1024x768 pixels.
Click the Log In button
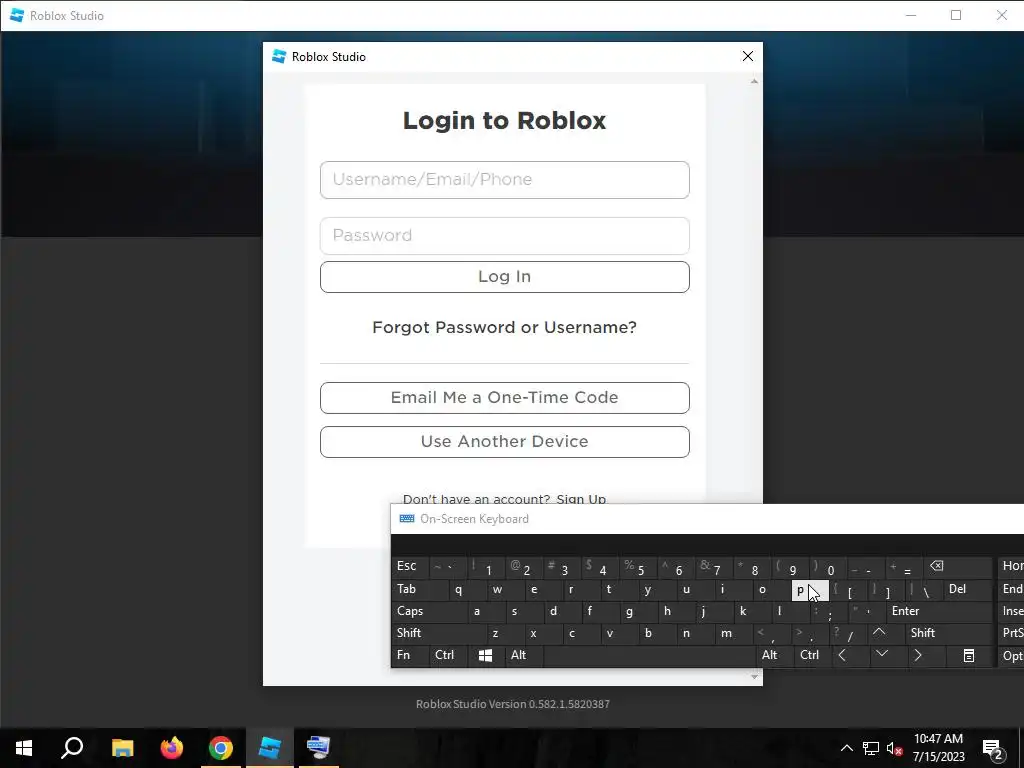tap(504, 277)
